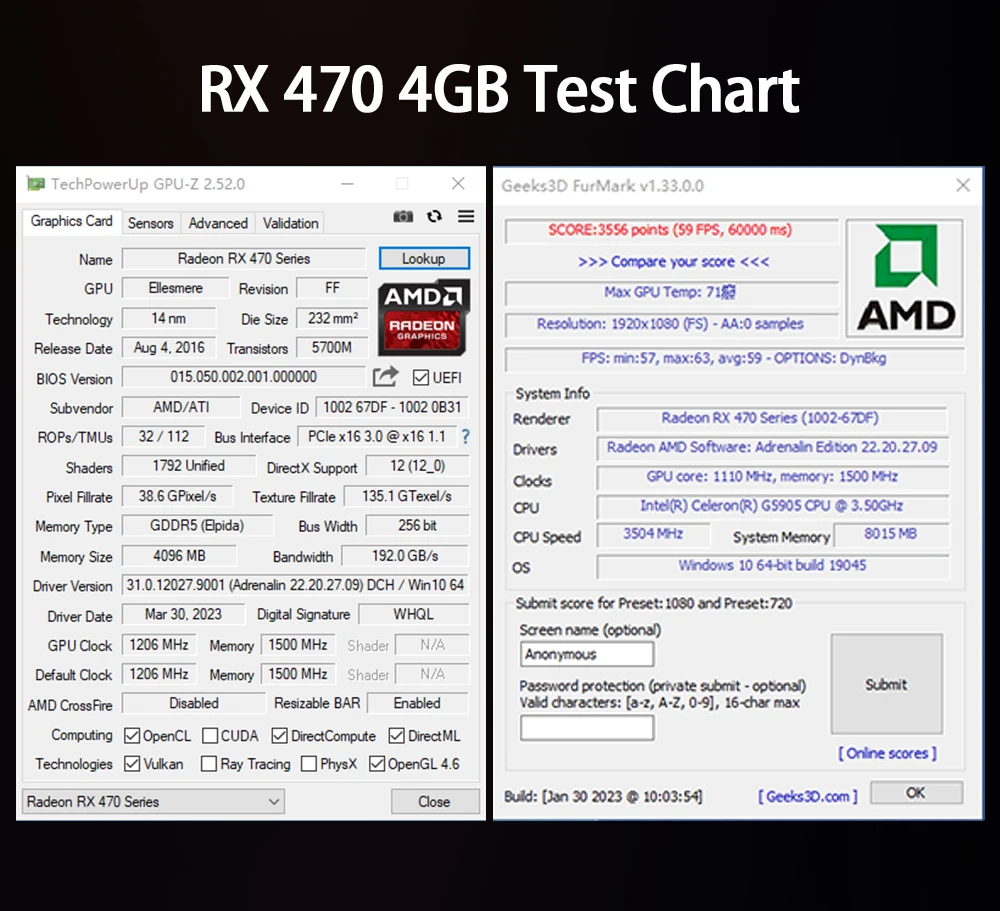Toggle the Ray Tracing checkbox

[209, 764]
